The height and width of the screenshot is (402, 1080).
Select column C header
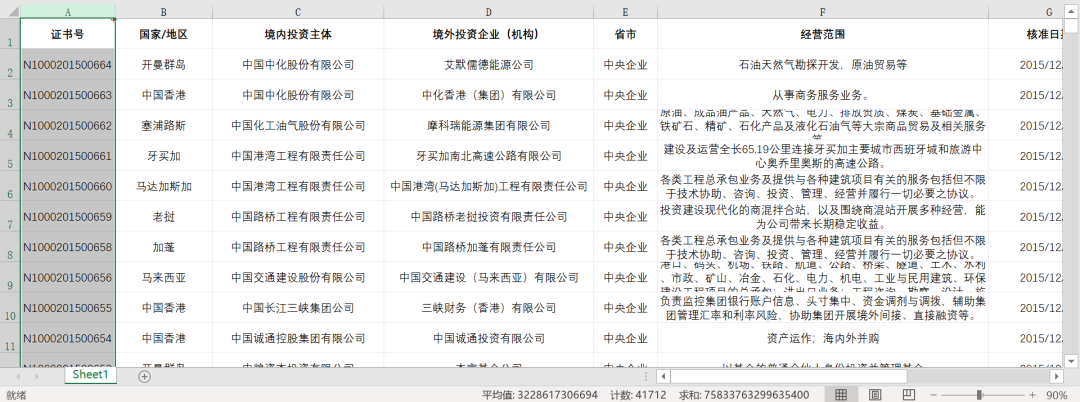click(x=298, y=11)
